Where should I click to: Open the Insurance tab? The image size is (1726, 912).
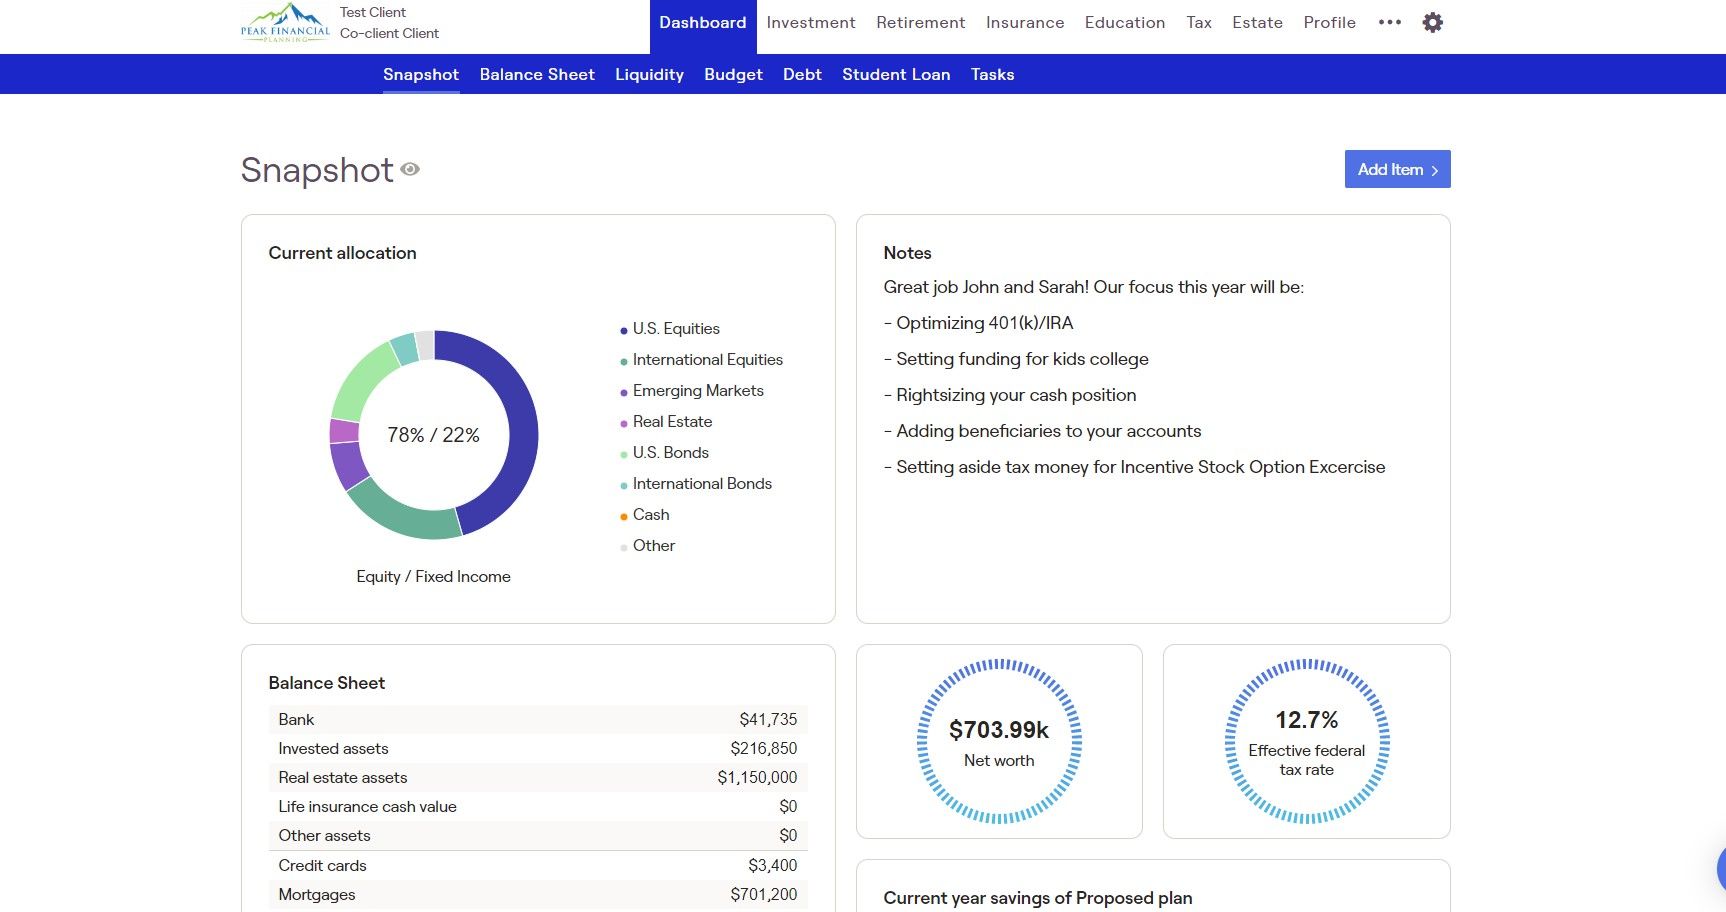tap(1025, 23)
